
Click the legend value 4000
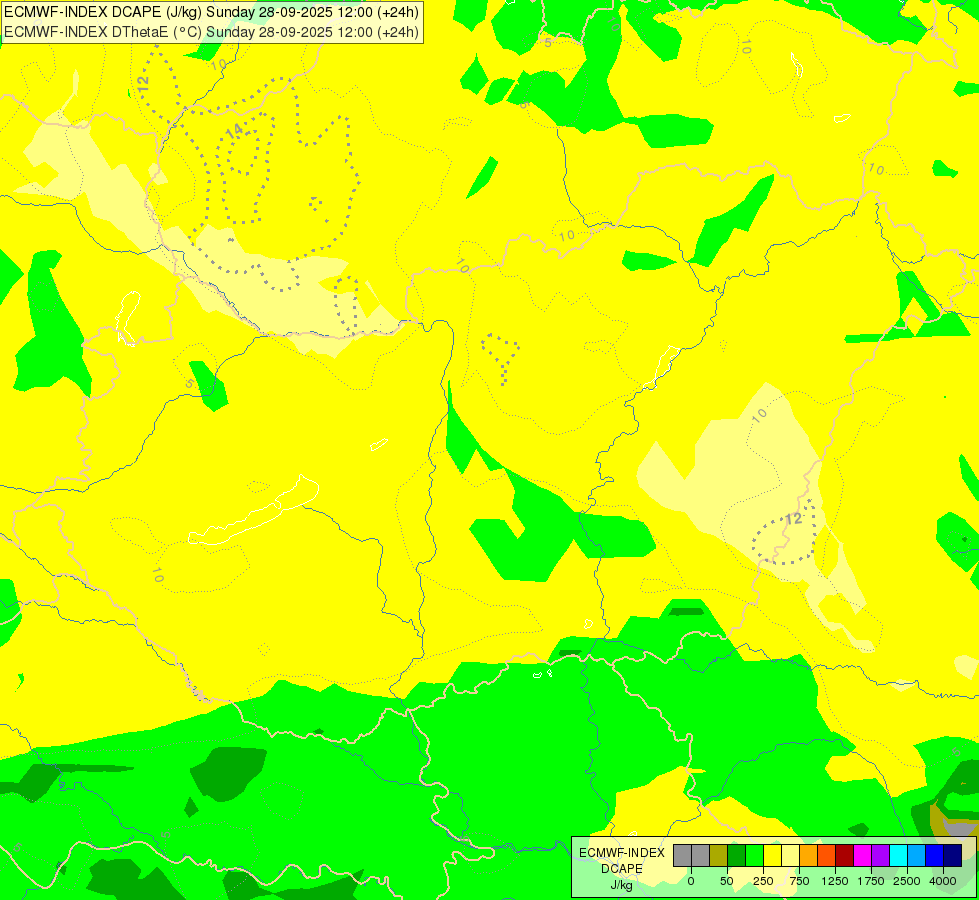(x=943, y=881)
